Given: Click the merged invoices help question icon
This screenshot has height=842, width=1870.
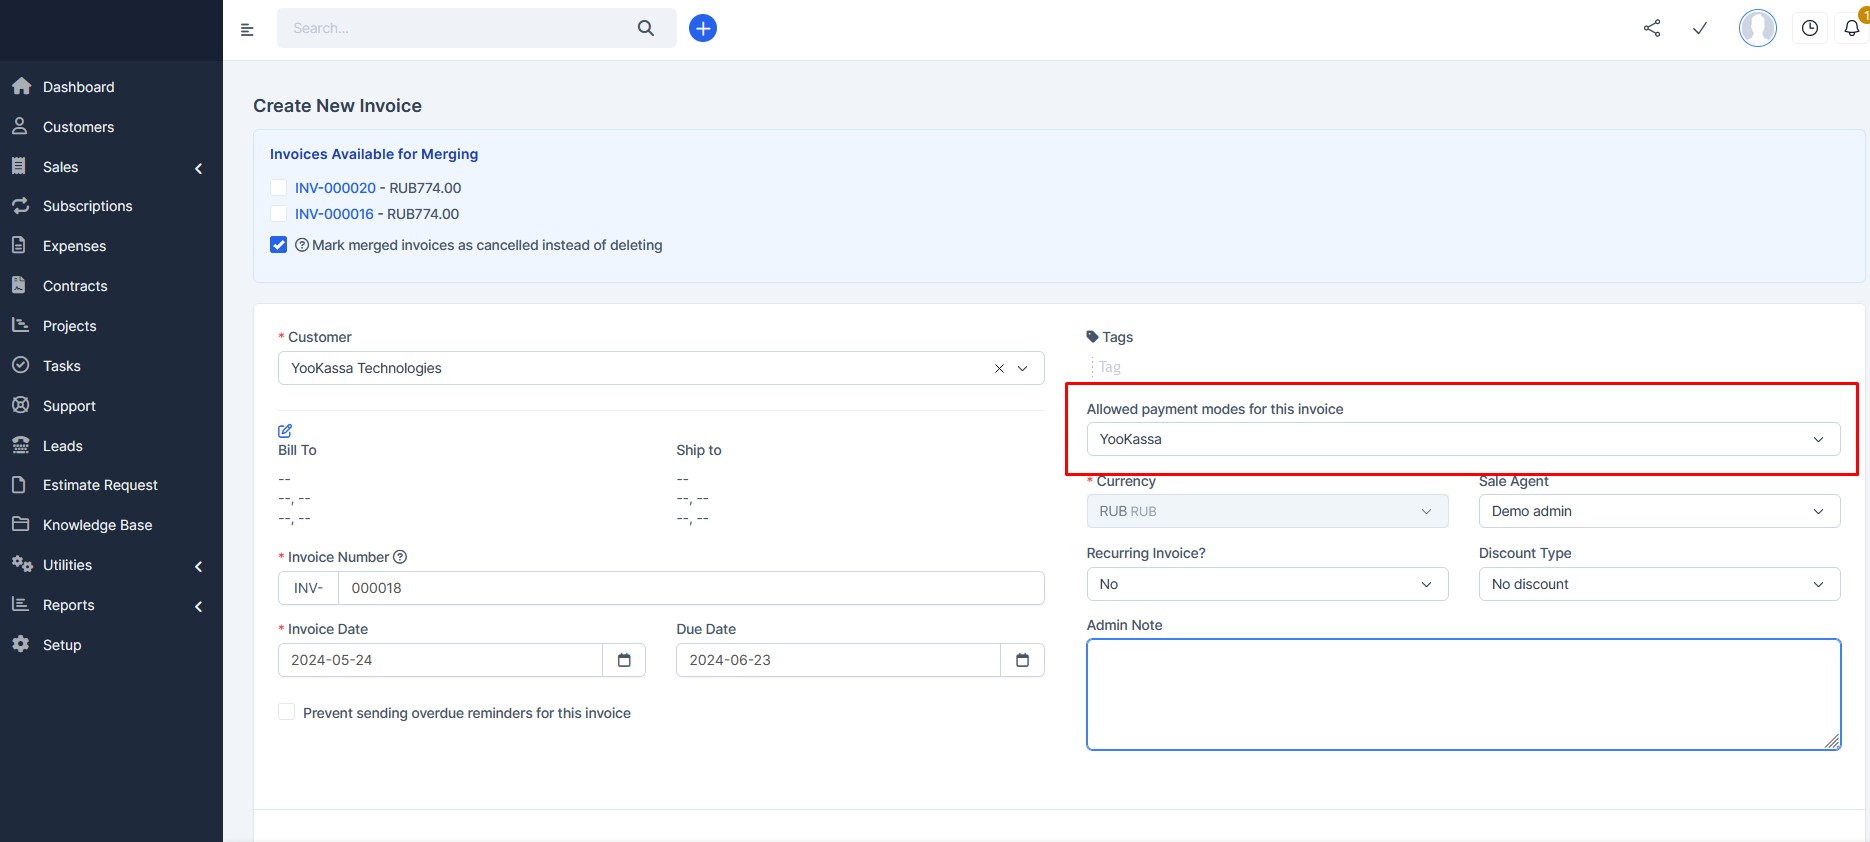Looking at the screenshot, I should coord(302,245).
